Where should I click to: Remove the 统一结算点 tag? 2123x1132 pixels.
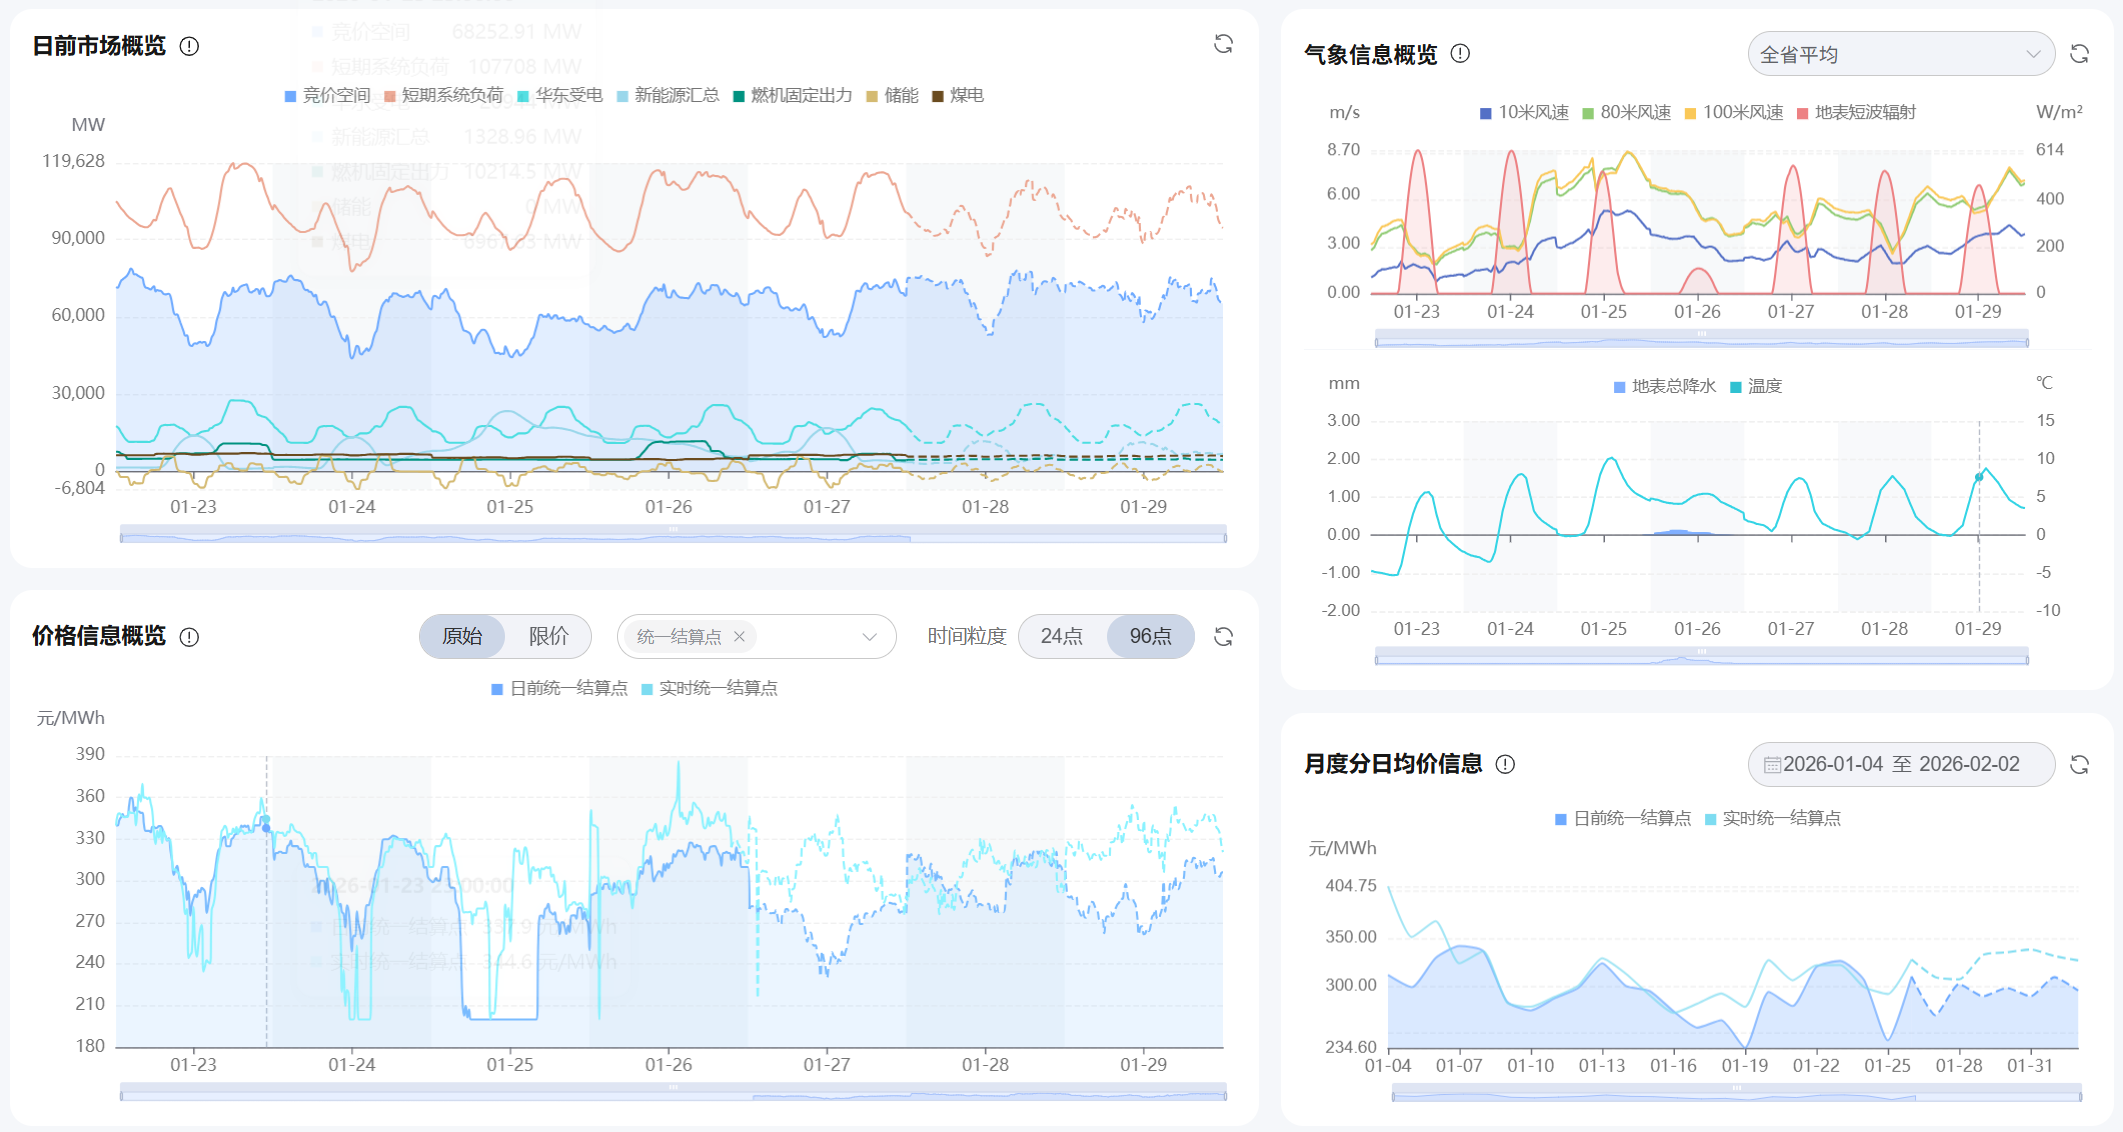click(739, 637)
